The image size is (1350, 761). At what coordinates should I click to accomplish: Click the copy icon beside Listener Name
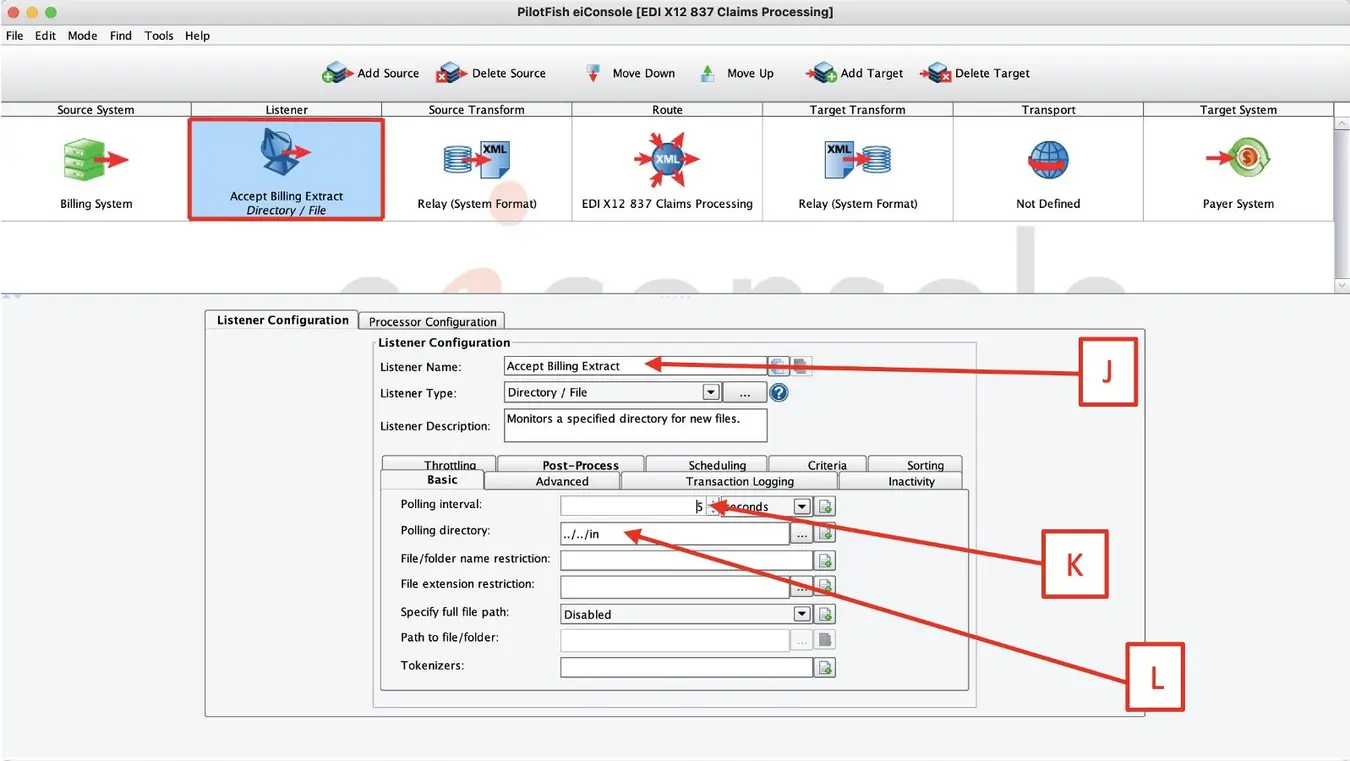tap(778, 366)
